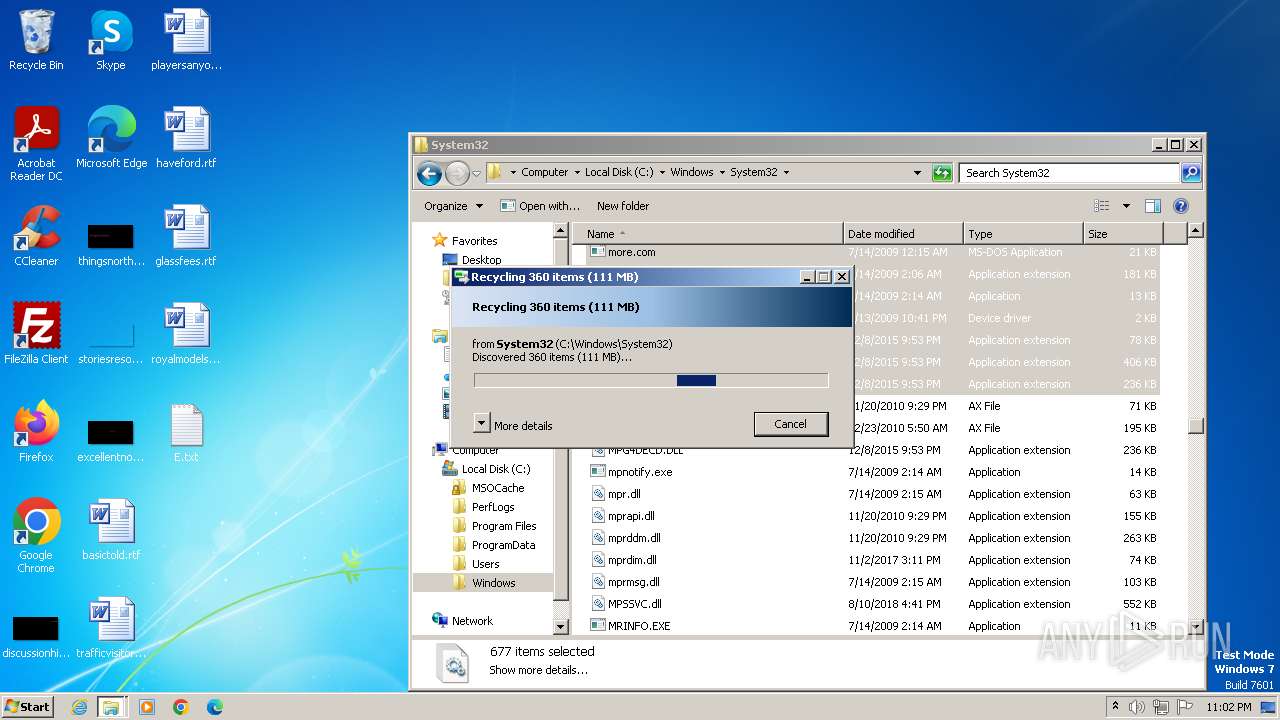Open Internet Explorer from the taskbar
This screenshot has height=720, width=1280.
coord(80,707)
